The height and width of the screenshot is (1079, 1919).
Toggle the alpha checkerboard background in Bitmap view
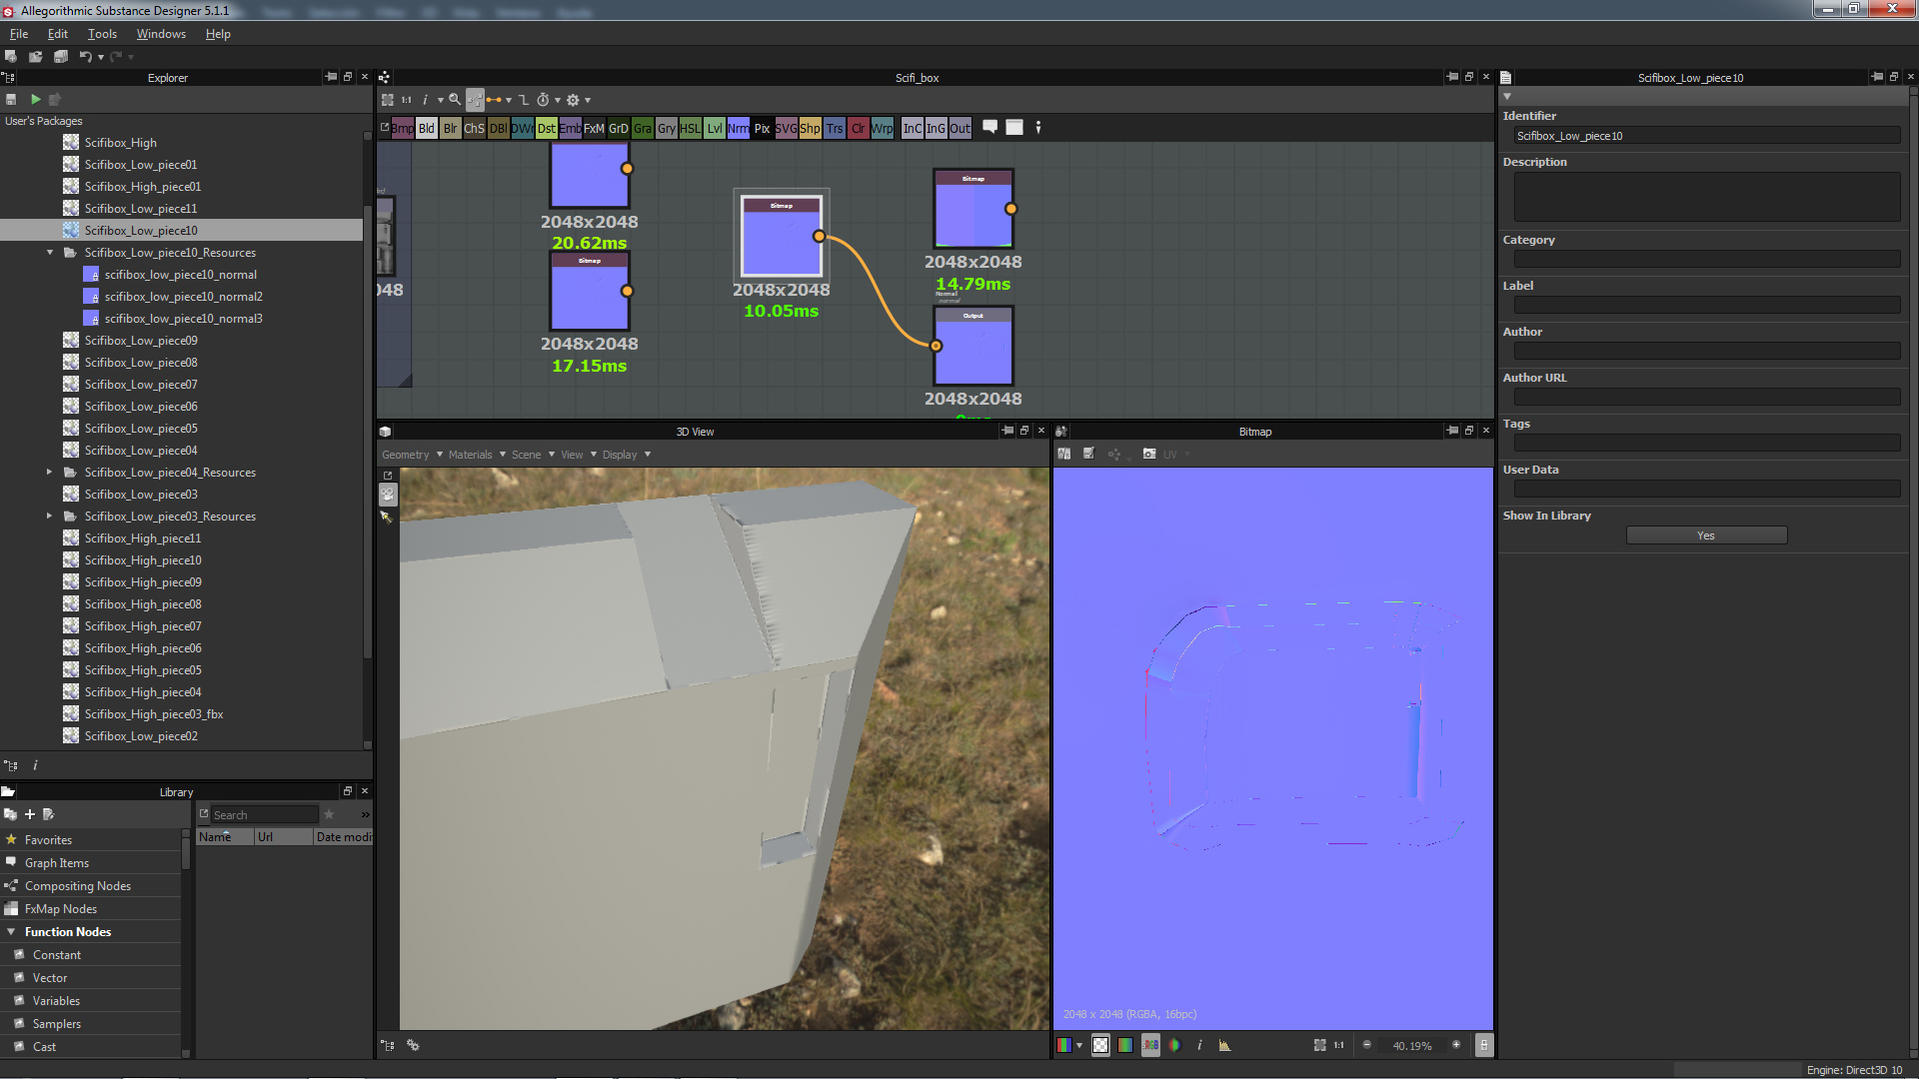1100,1044
